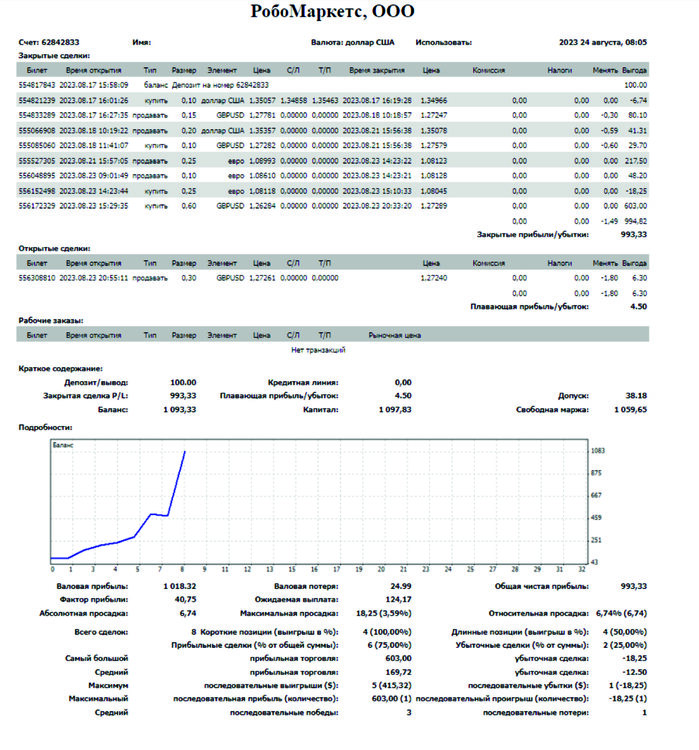Viewport: 699px width, 750px height.
Task: Select the margin value 38.18
Action: [x=636, y=396]
